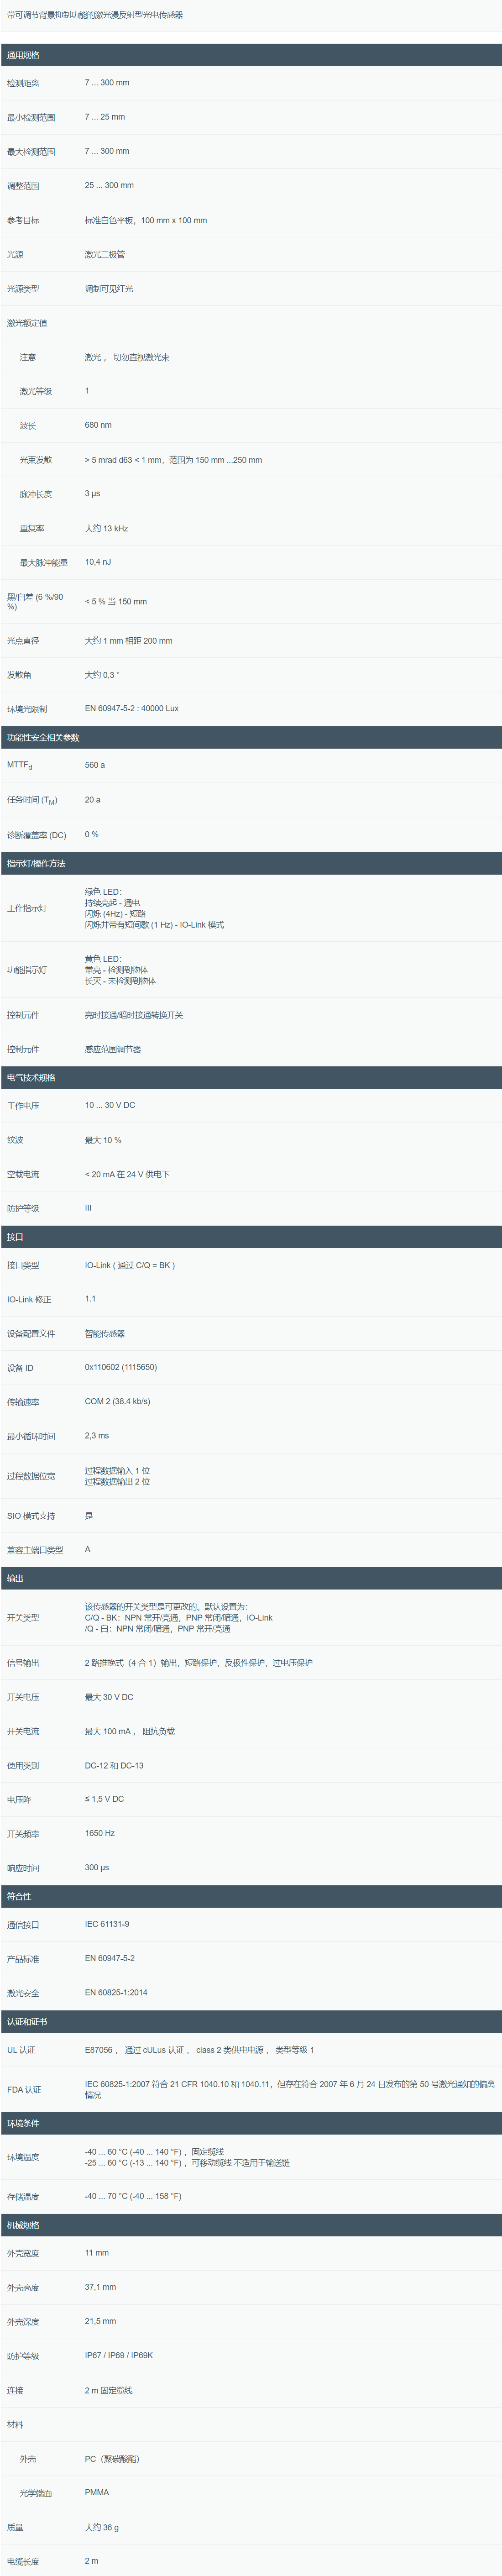The height and width of the screenshot is (2576, 502).
Task: Click the value '最大 100 mA， 阻抗负载'
Action: pyautogui.click(x=130, y=1731)
